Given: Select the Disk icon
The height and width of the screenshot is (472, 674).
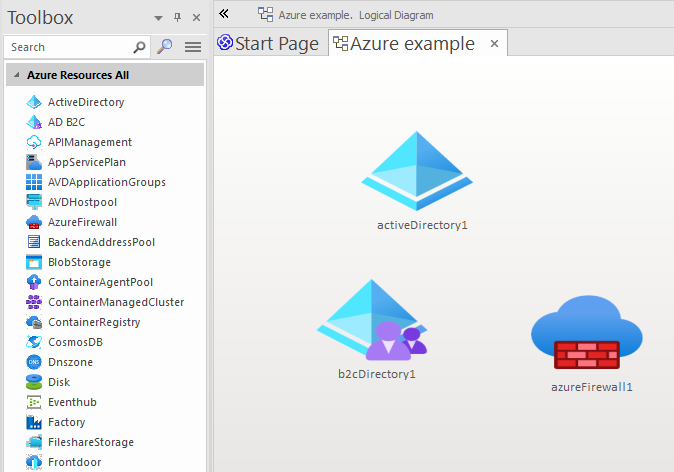Looking at the screenshot, I should tap(34, 382).
